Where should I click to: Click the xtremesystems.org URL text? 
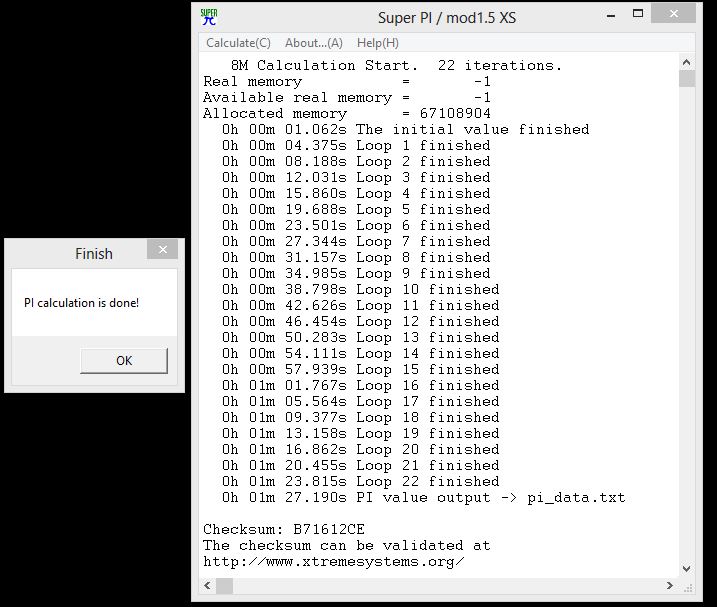point(333,561)
